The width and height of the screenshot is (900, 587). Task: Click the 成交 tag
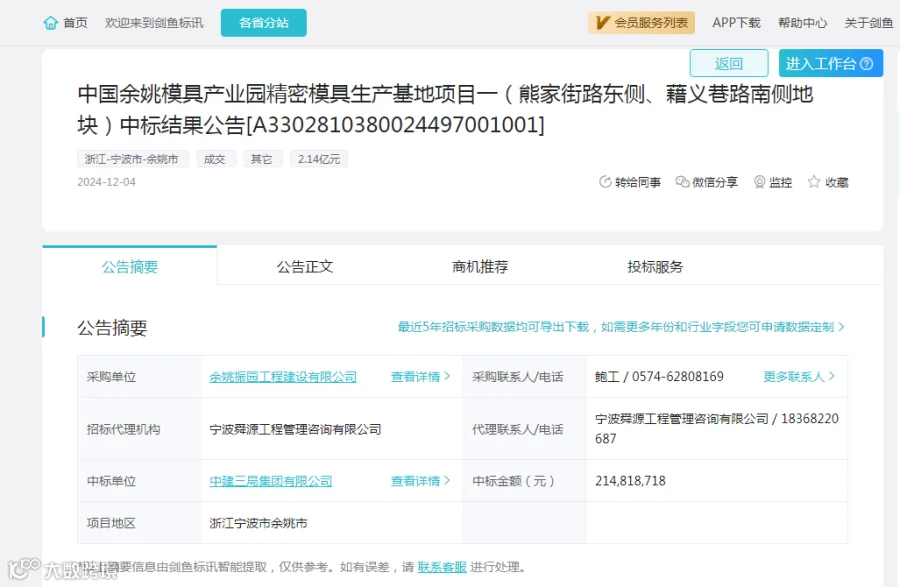click(x=215, y=159)
